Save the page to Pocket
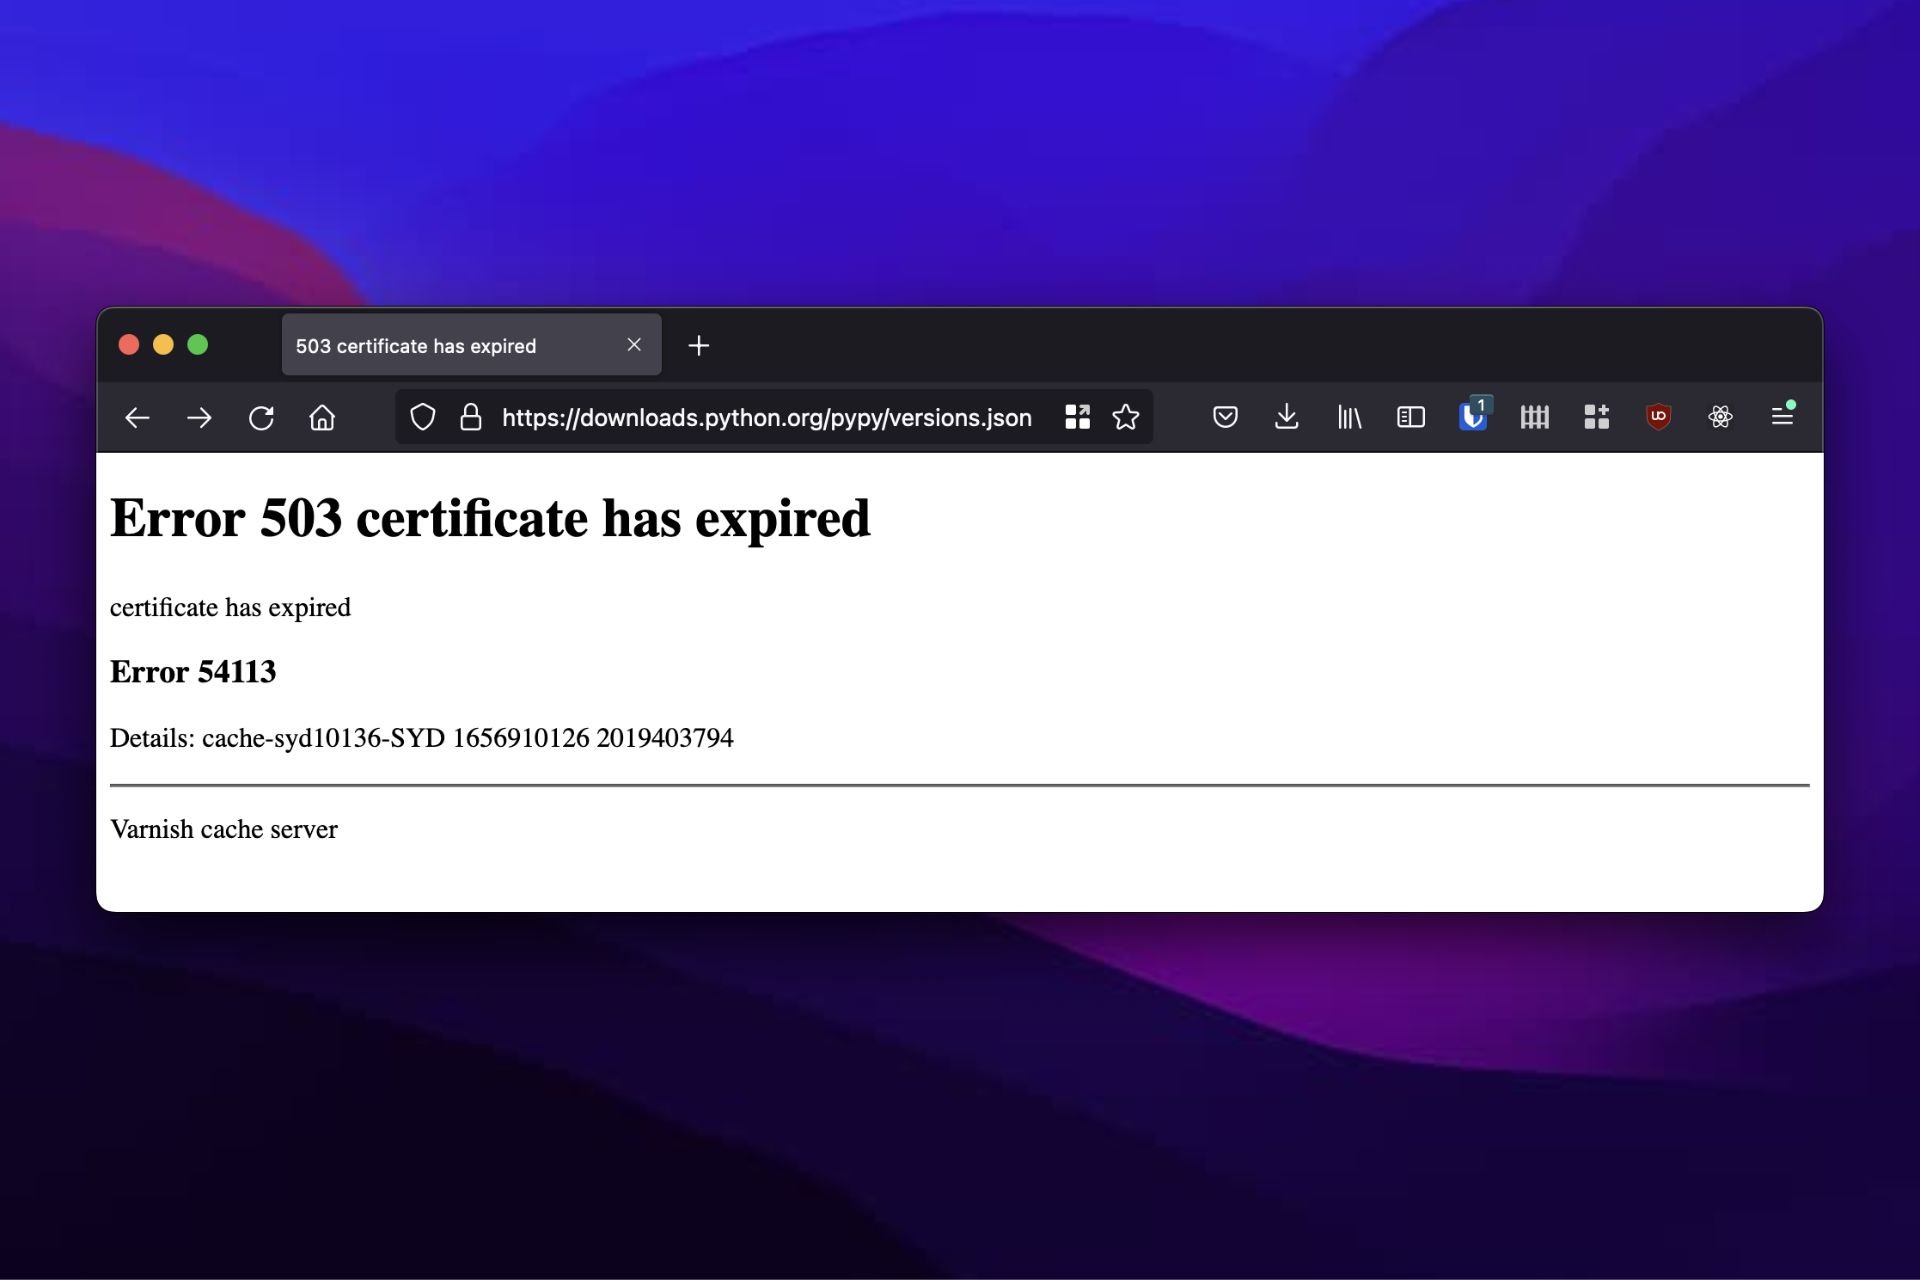The width and height of the screenshot is (1920, 1280). tap(1225, 417)
